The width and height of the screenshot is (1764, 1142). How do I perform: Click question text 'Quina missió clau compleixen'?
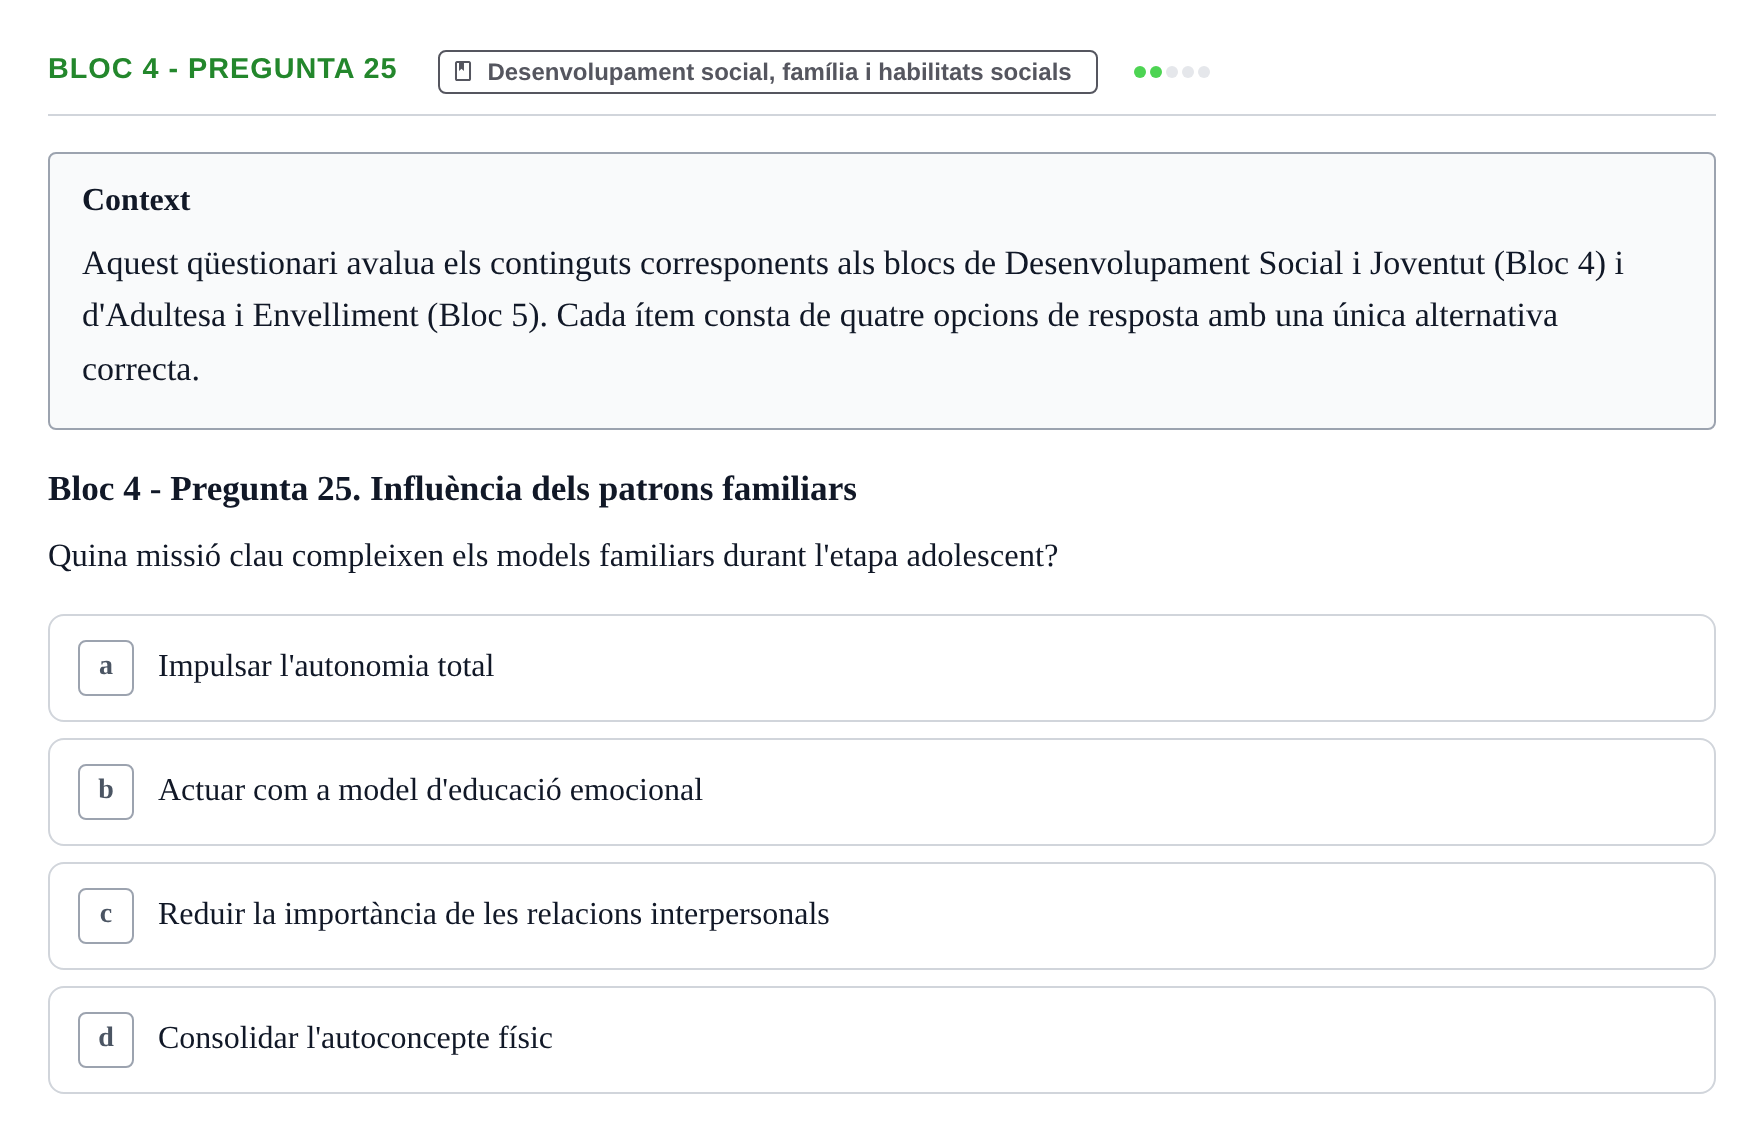(246, 556)
